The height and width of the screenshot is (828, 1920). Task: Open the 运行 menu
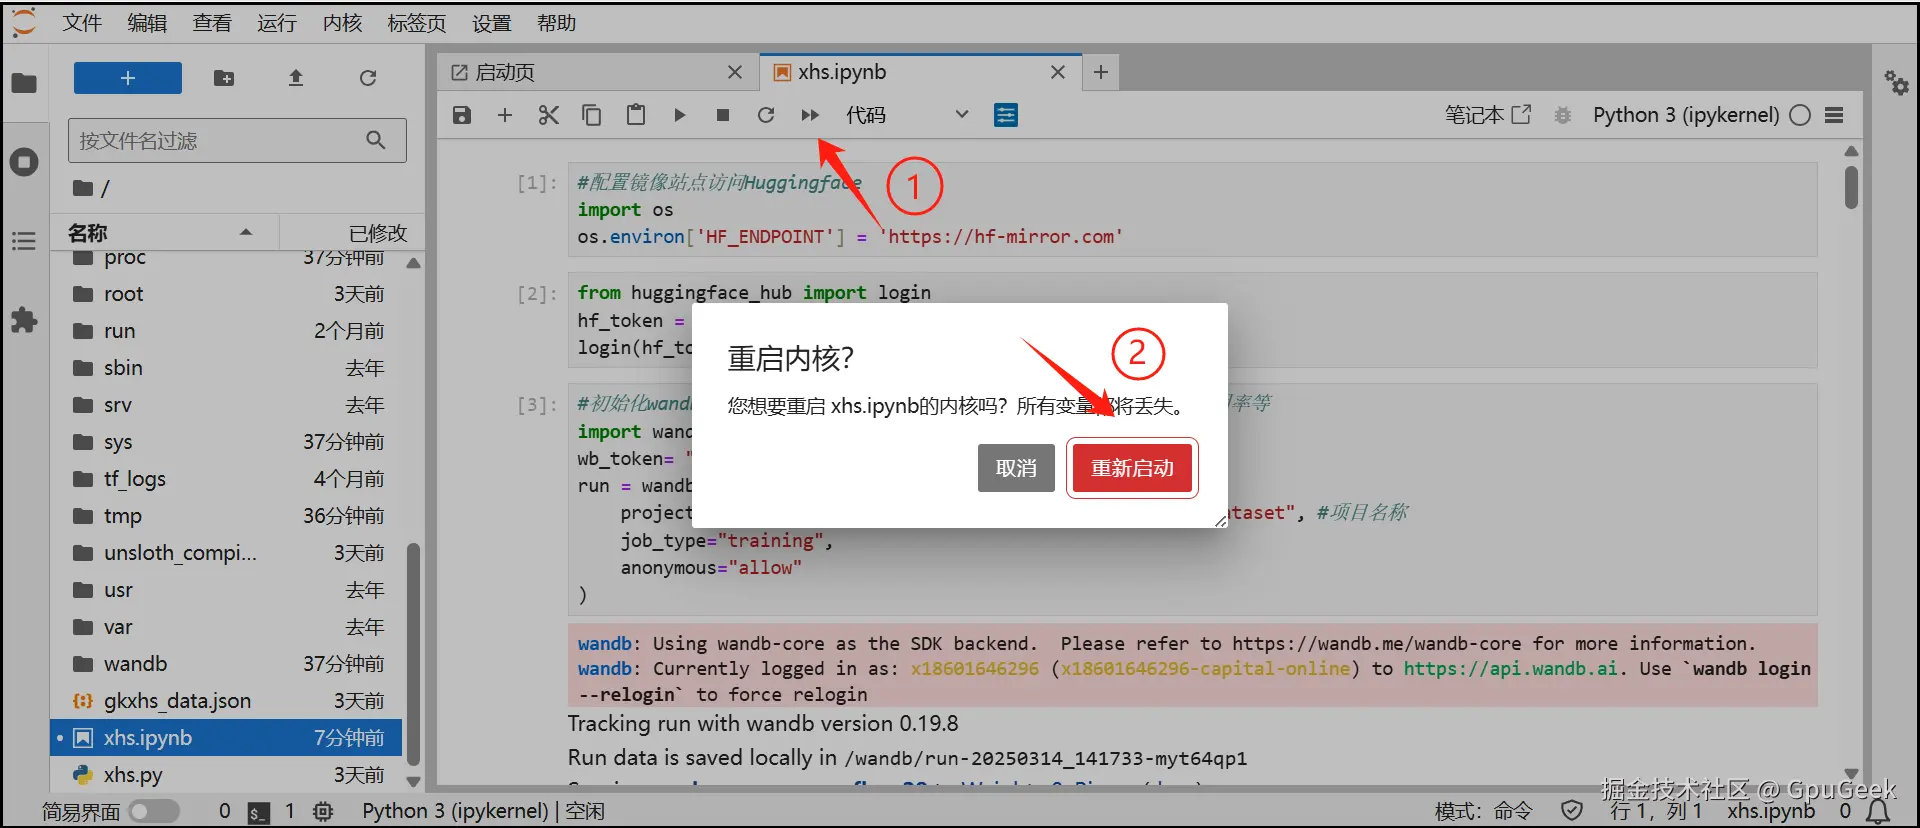[277, 23]
